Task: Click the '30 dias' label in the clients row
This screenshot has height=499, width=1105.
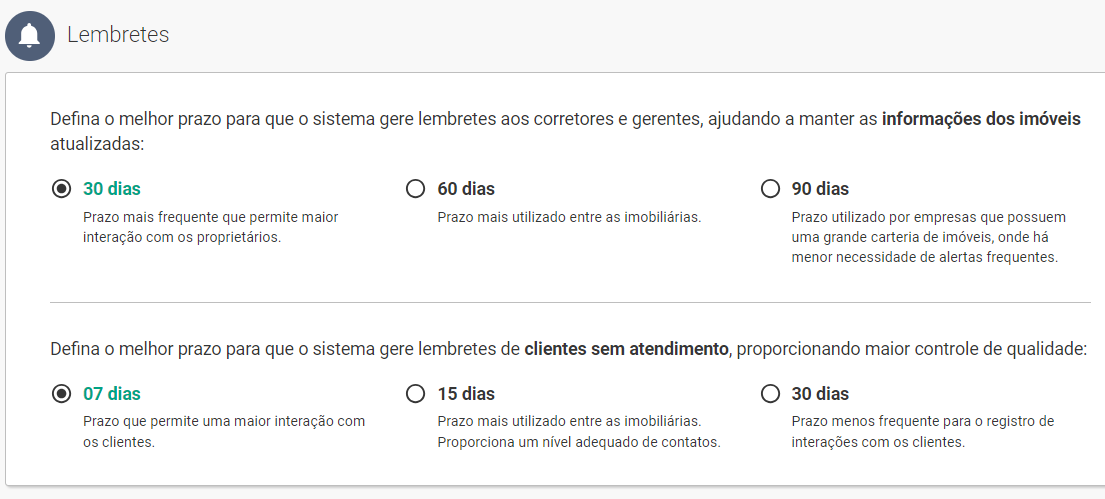Action: tap(820, 394)
